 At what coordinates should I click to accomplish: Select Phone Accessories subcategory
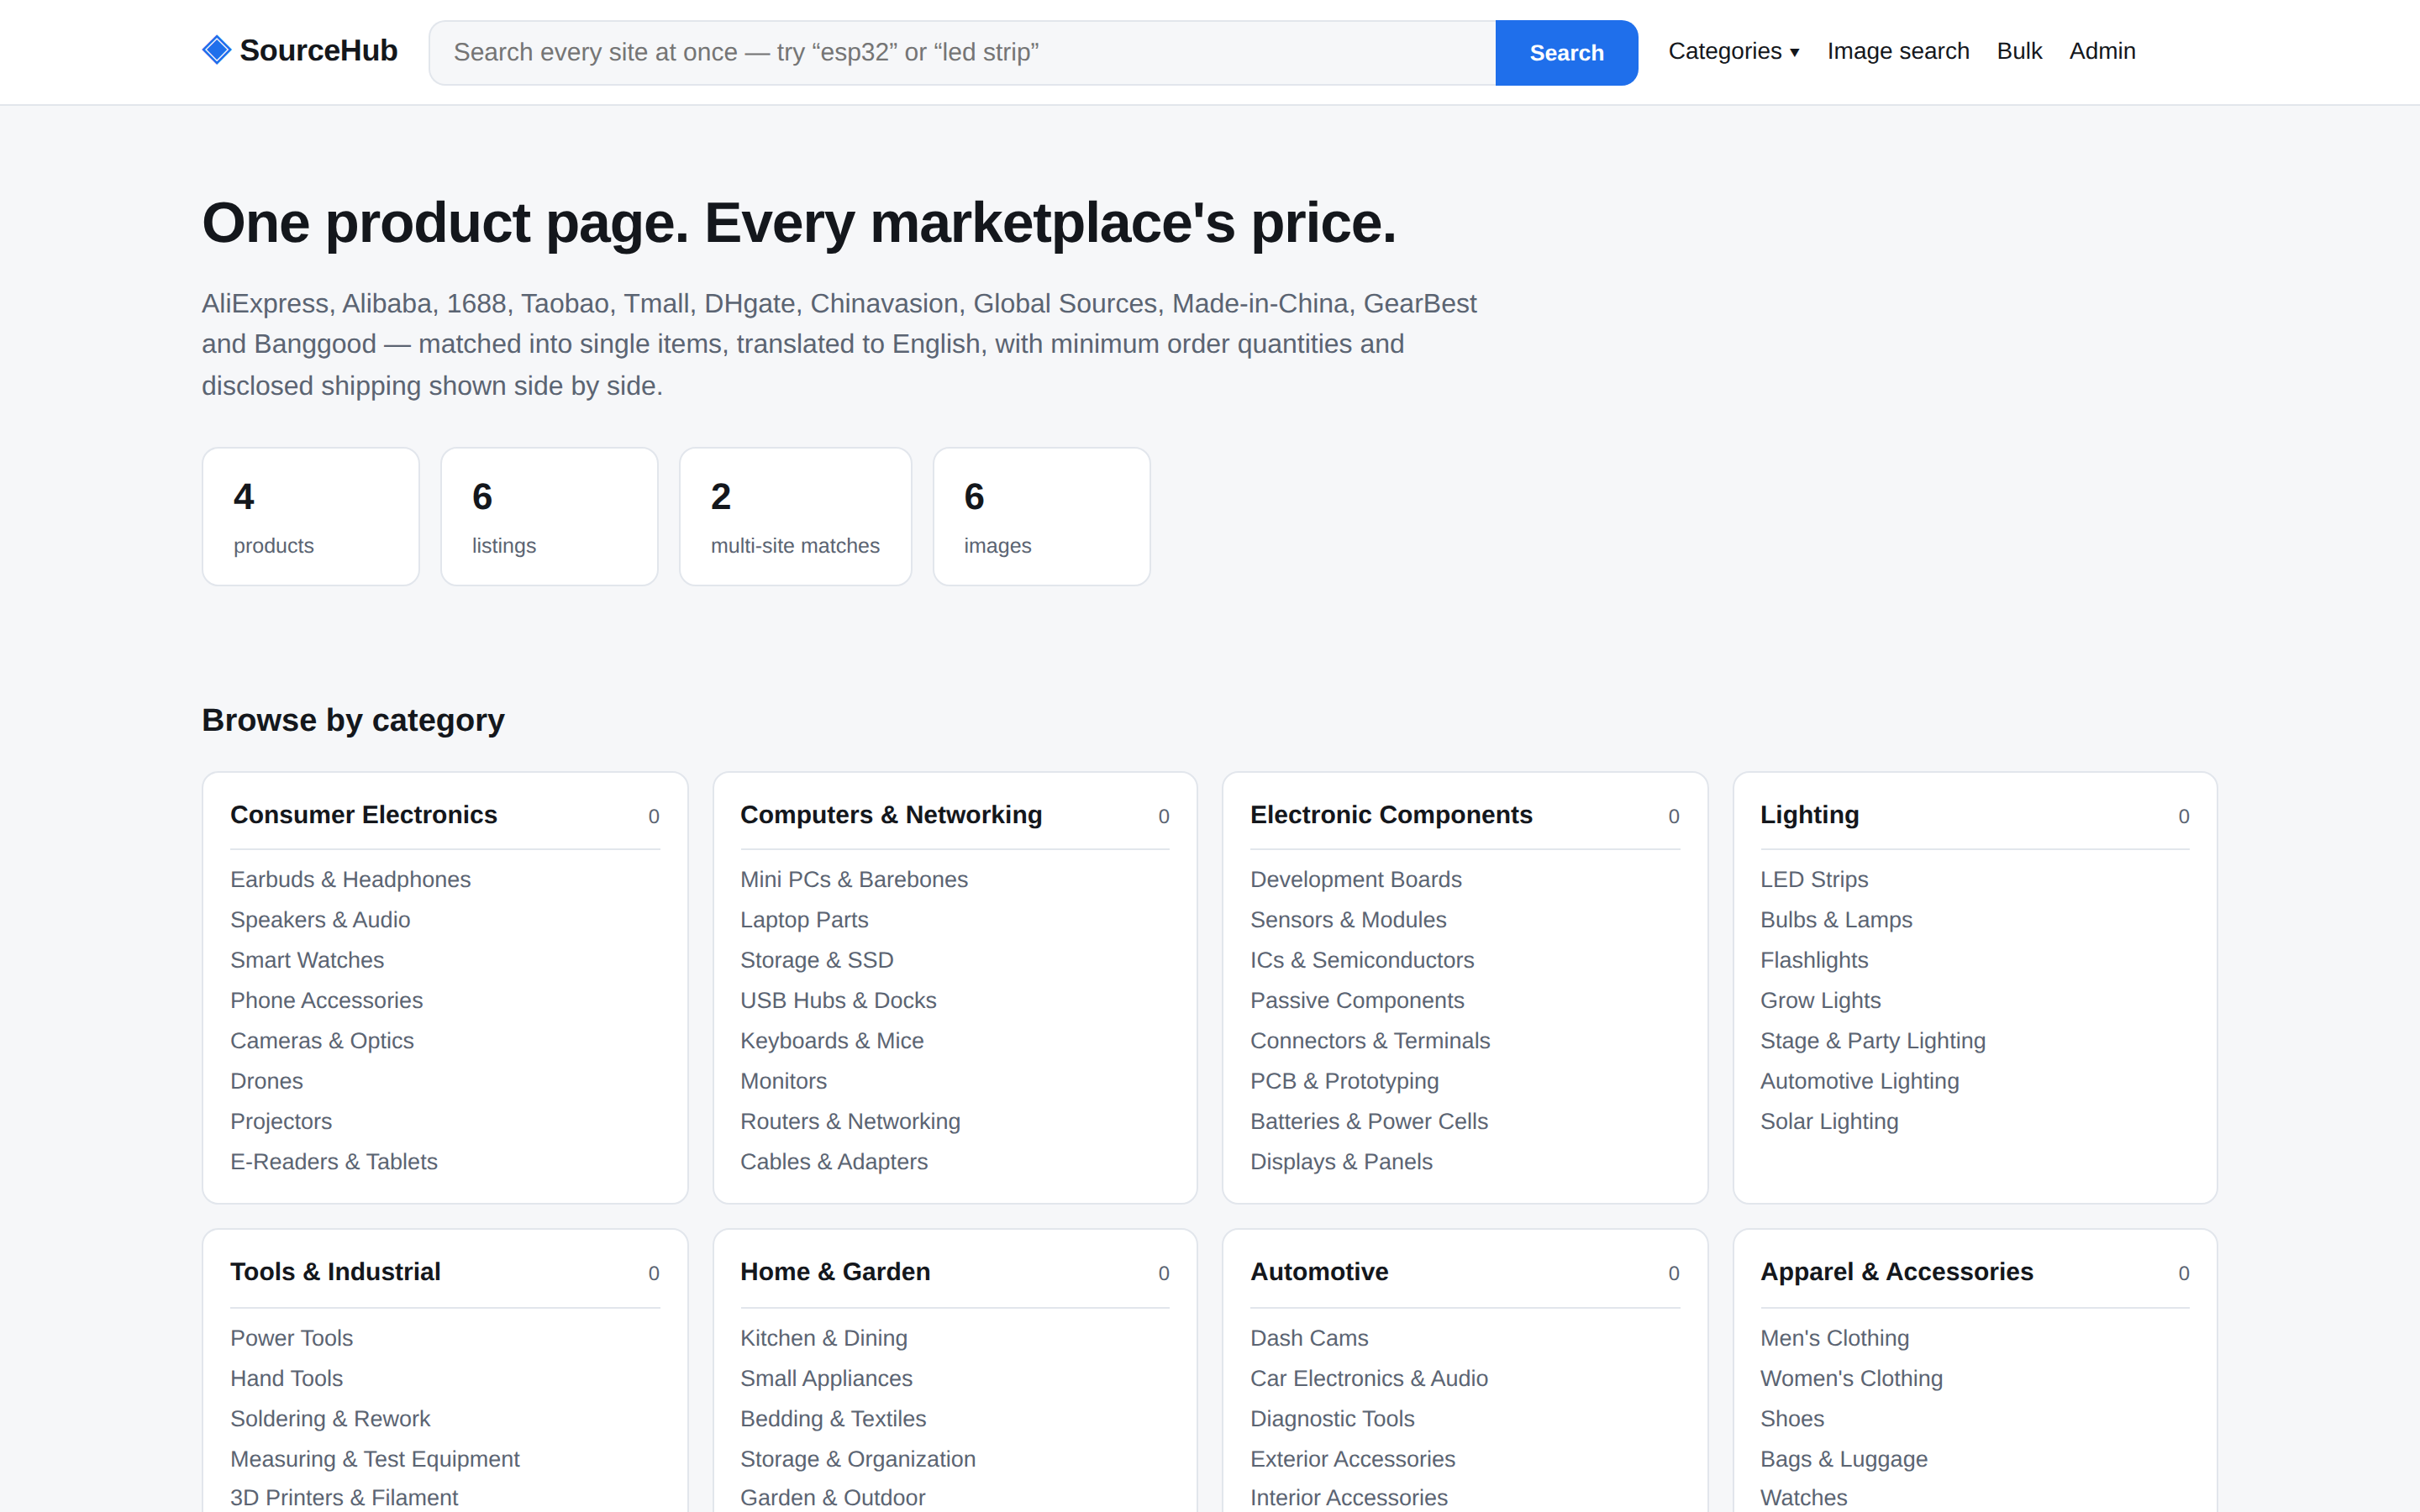coord(326,1000)
